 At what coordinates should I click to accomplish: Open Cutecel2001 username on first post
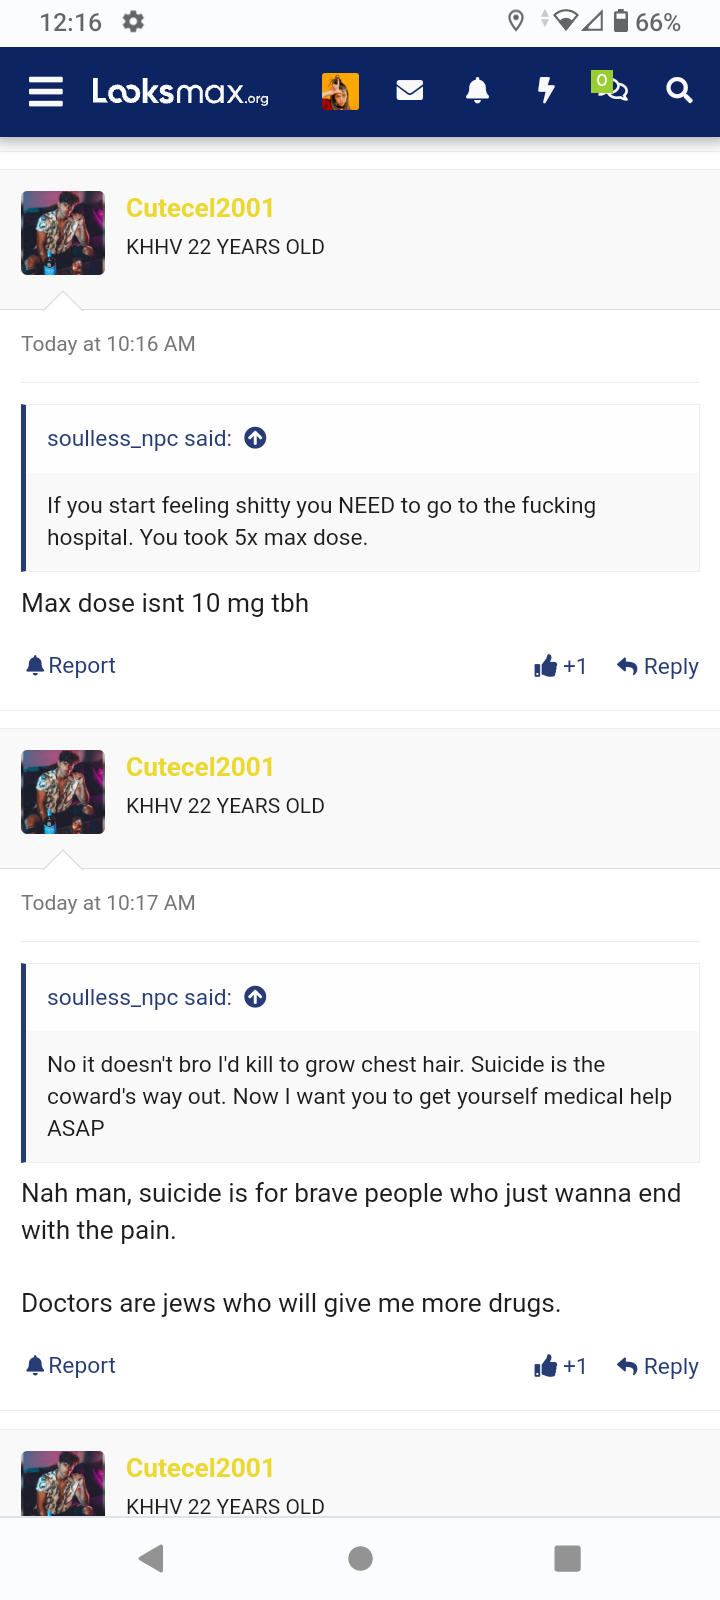[x=200, y=208]
